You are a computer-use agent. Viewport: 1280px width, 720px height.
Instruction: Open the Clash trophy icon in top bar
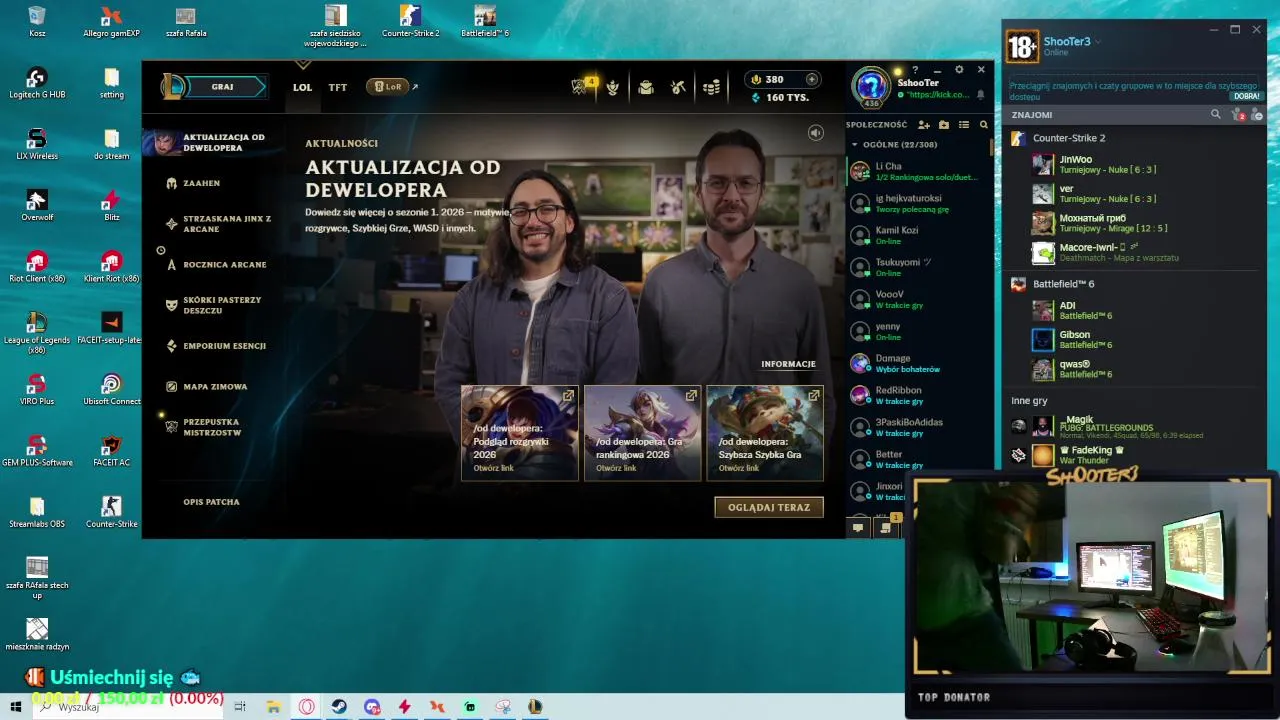(613, 87)
